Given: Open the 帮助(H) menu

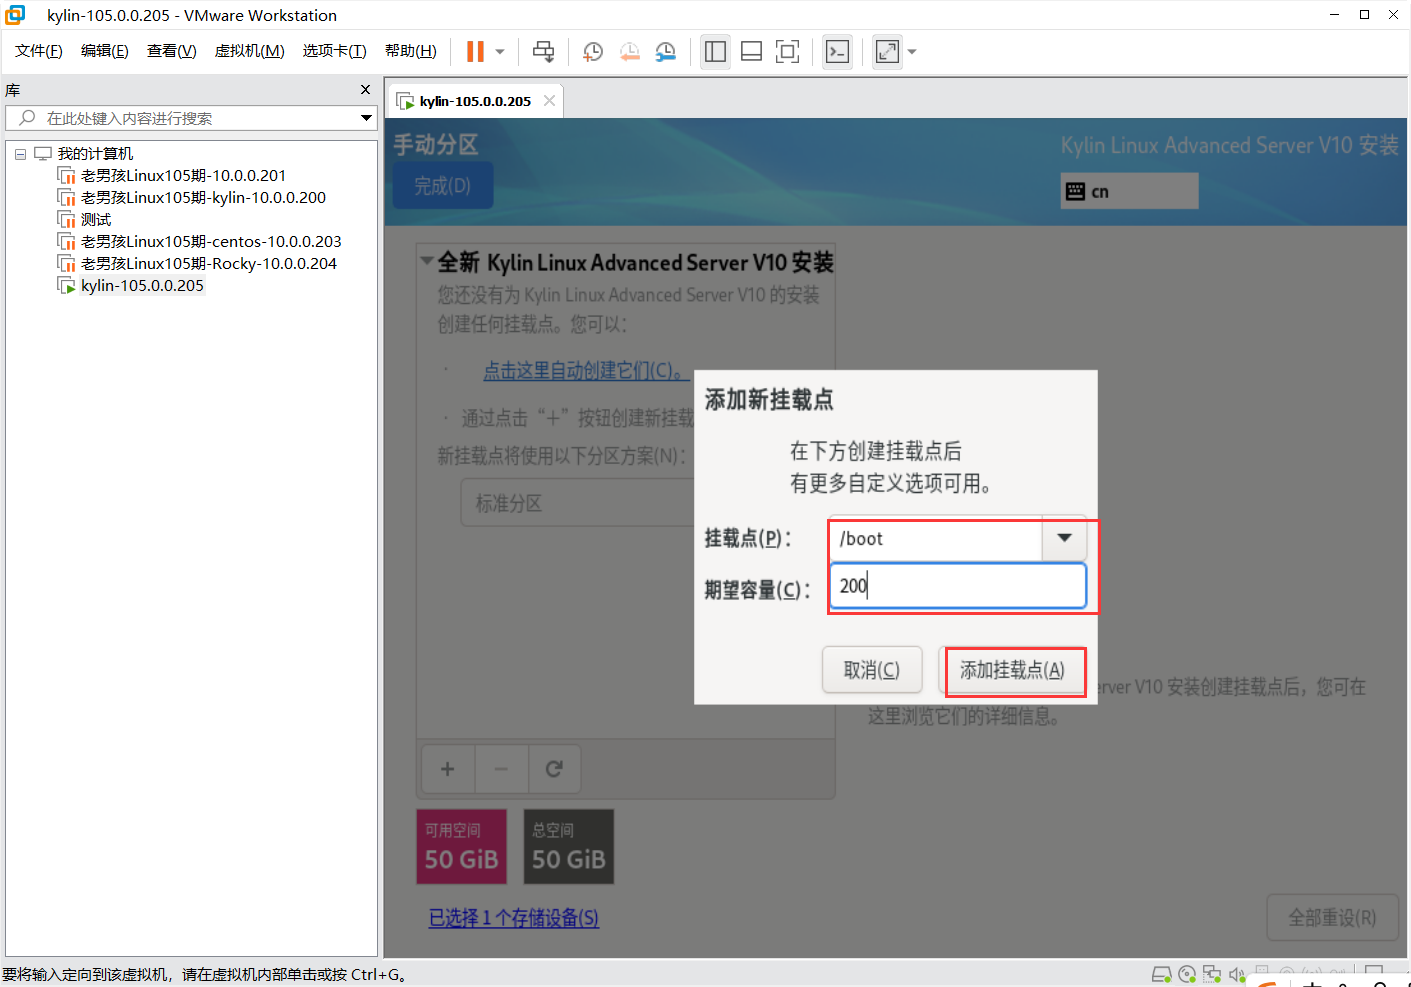Looking at the screenshot, I should pos(410,51).
